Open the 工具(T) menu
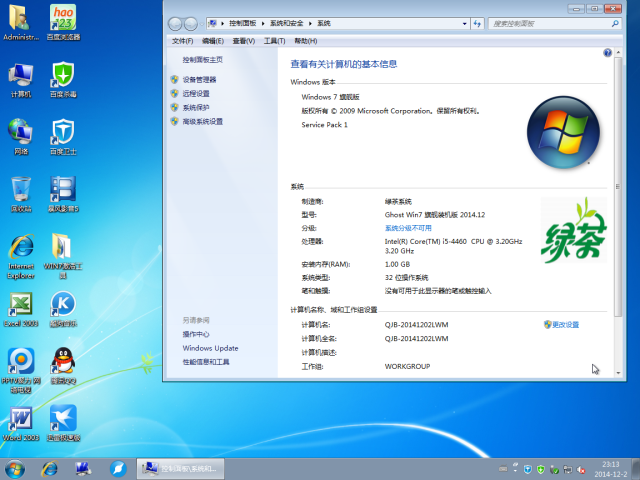 tap(274, 41)
